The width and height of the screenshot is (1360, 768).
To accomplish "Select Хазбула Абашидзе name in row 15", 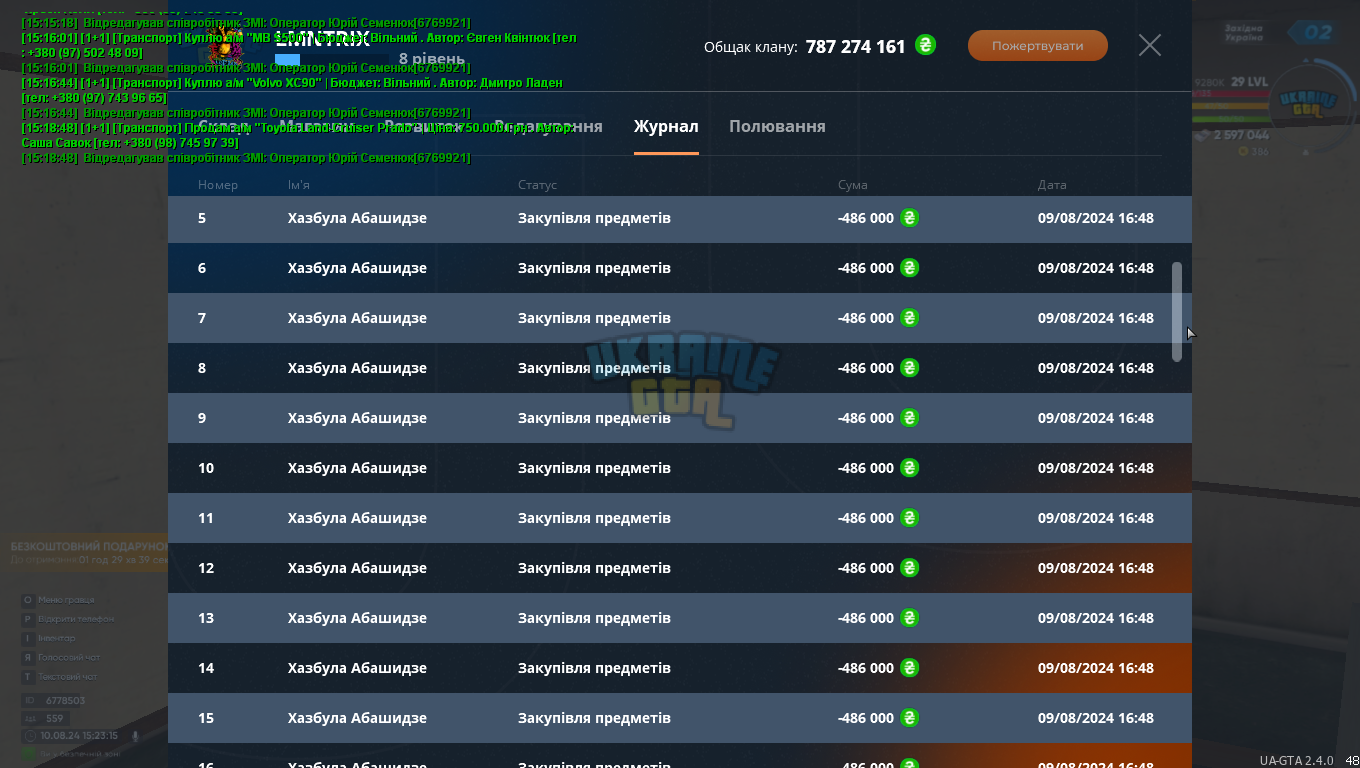I will coord(357,718).
